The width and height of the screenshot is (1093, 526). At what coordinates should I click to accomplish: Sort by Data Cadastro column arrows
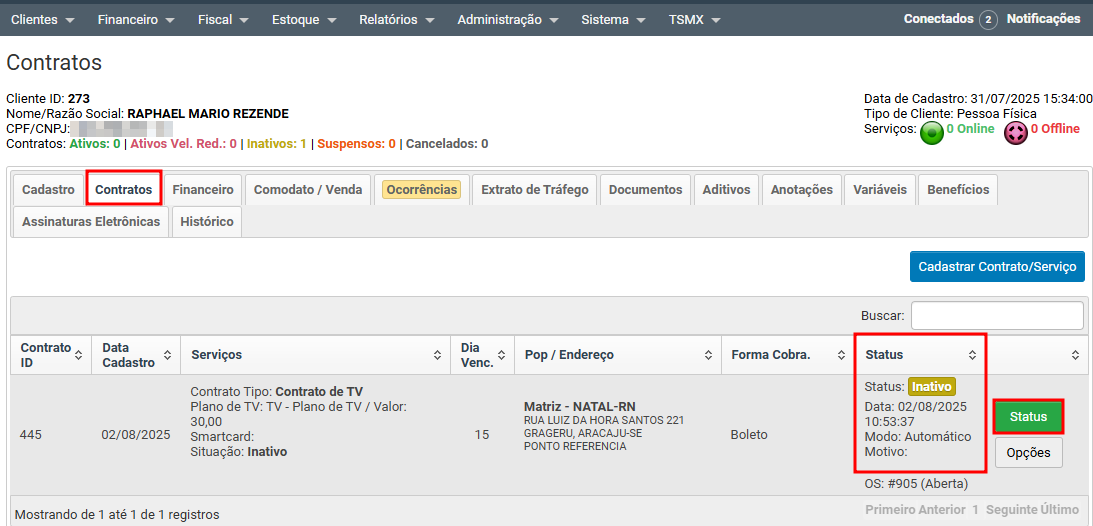click(165, 355)
